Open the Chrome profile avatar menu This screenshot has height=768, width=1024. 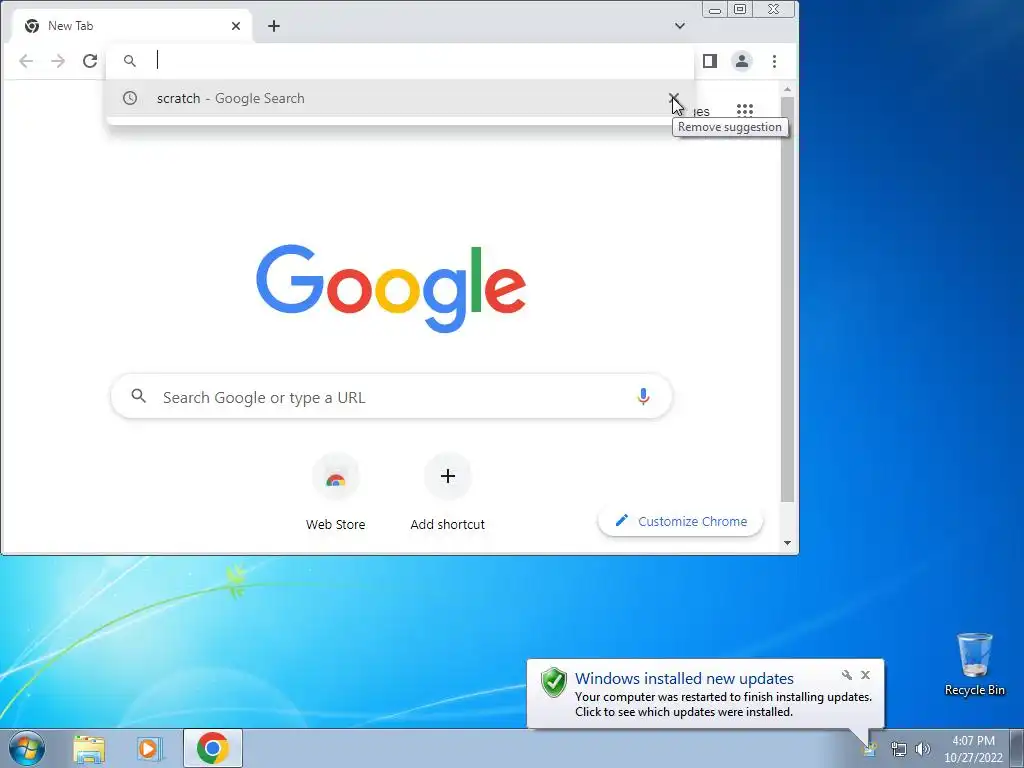point(742,61)
